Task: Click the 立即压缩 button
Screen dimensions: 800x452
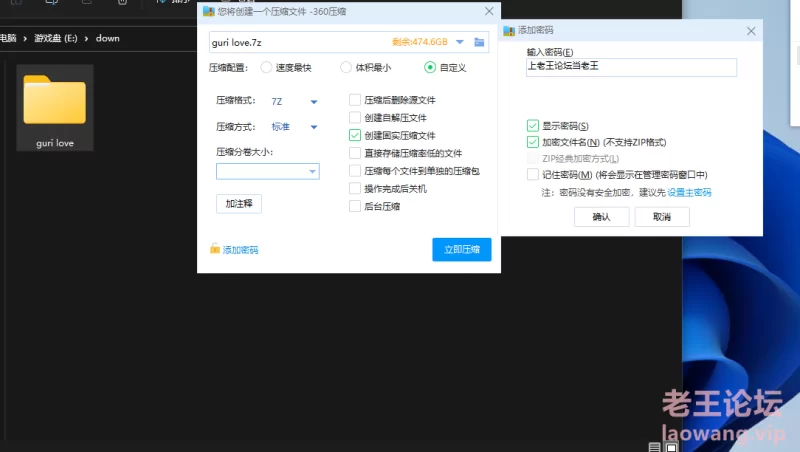Action: (461, 250)
